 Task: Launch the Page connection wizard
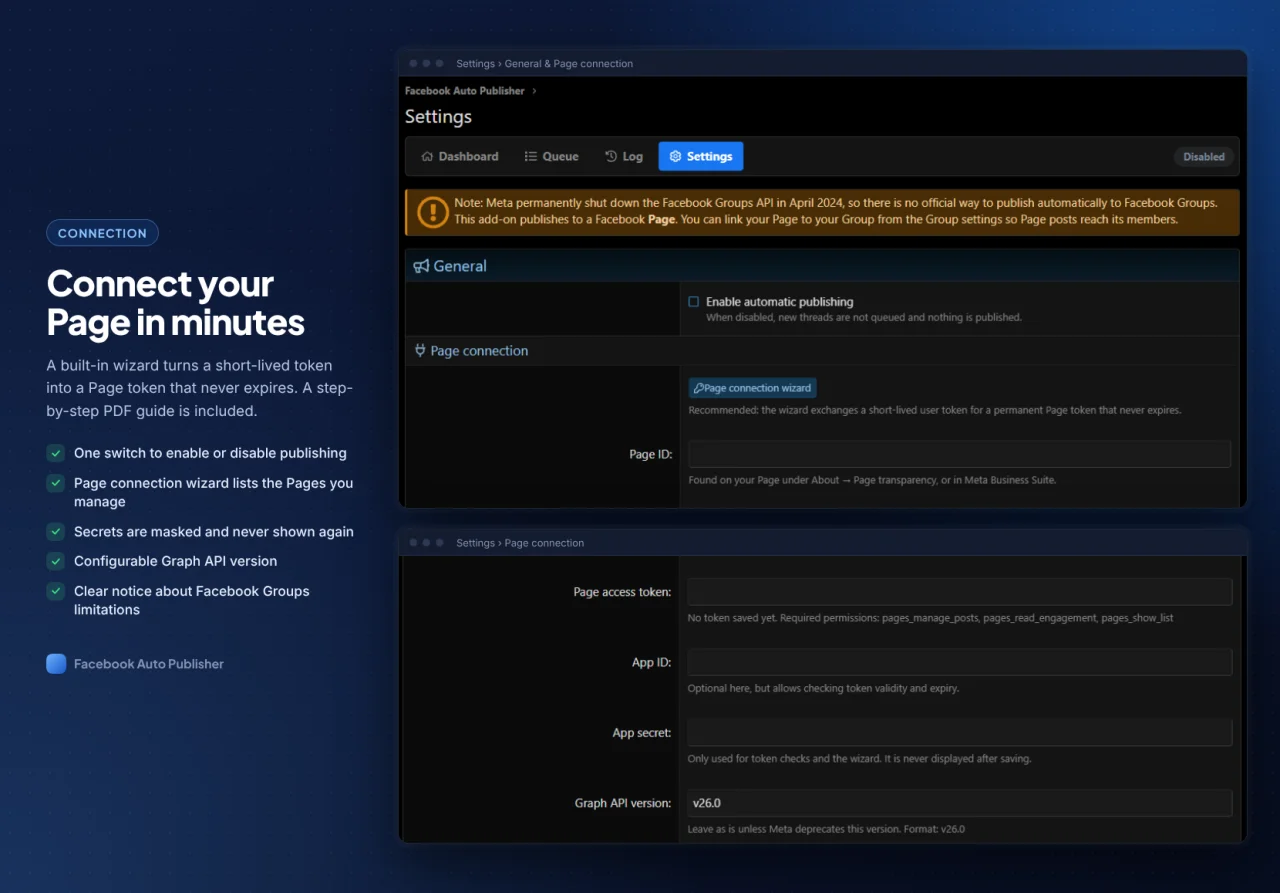click(x=752, y=388)
